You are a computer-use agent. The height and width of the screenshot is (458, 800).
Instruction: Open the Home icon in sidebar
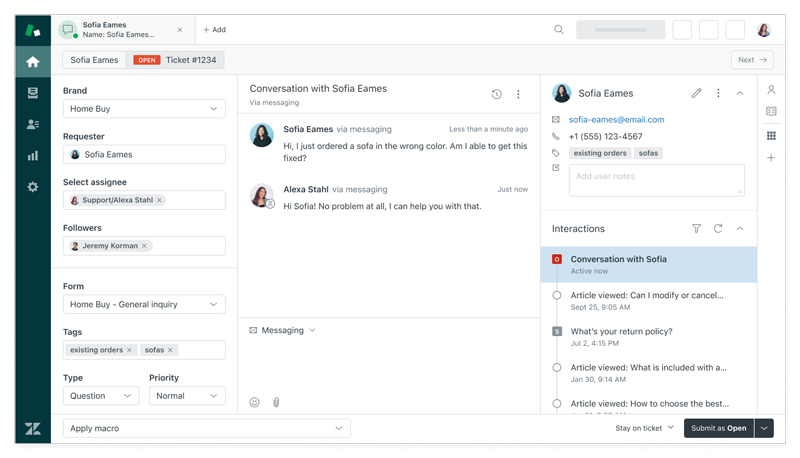[x=33, y=62]
